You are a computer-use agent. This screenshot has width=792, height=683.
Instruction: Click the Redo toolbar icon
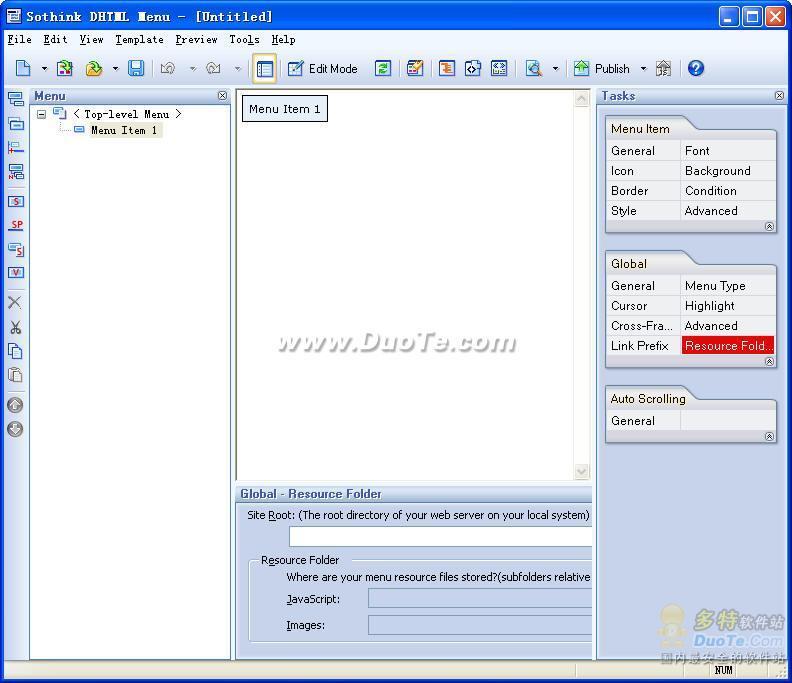(214, 68)
